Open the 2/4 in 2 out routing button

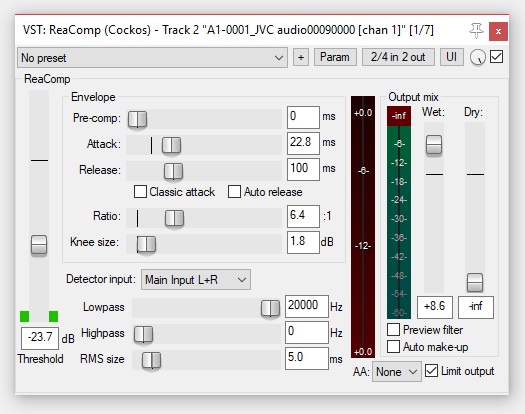point(398,57)
